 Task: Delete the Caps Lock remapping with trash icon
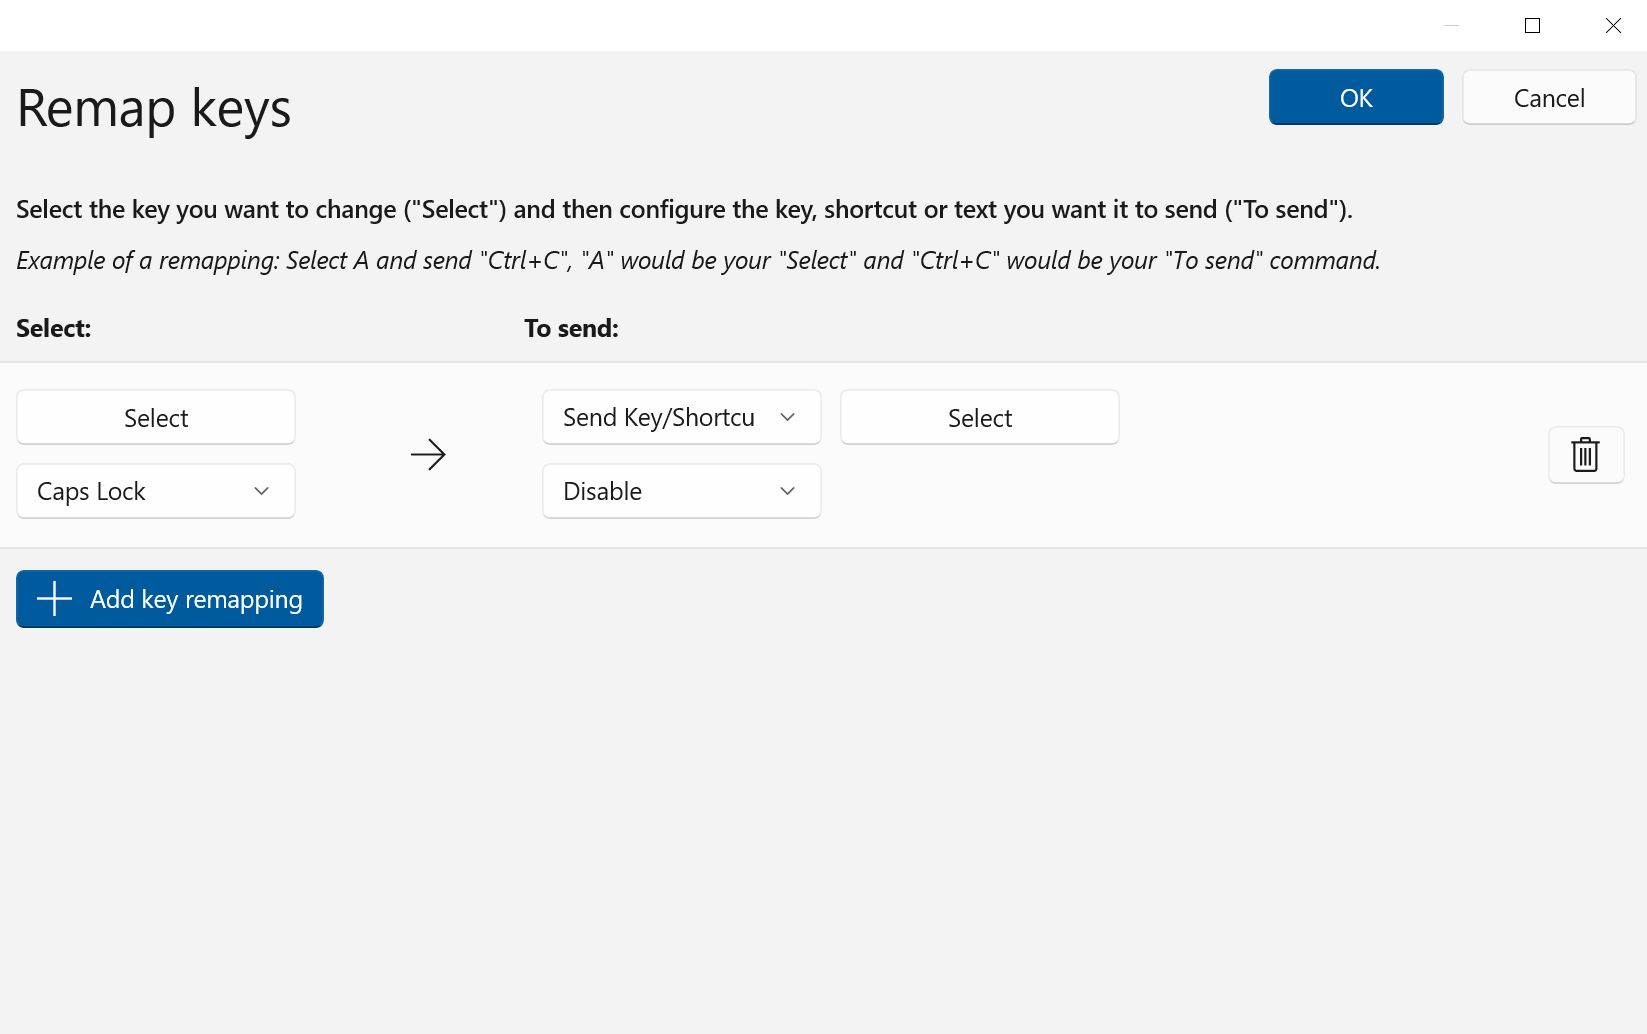[1585, 455]
